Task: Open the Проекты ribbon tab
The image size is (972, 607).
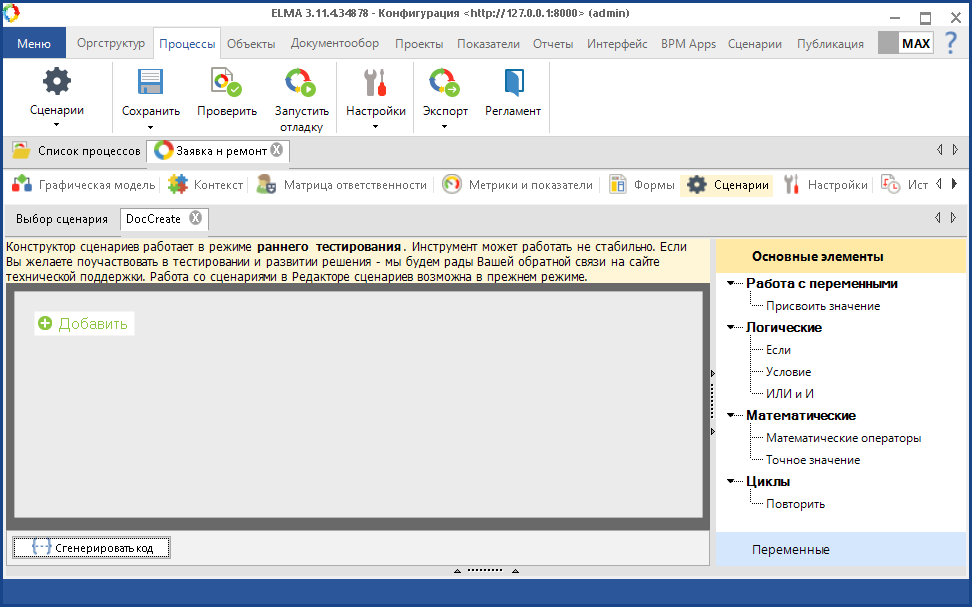Action: [419, 43]
